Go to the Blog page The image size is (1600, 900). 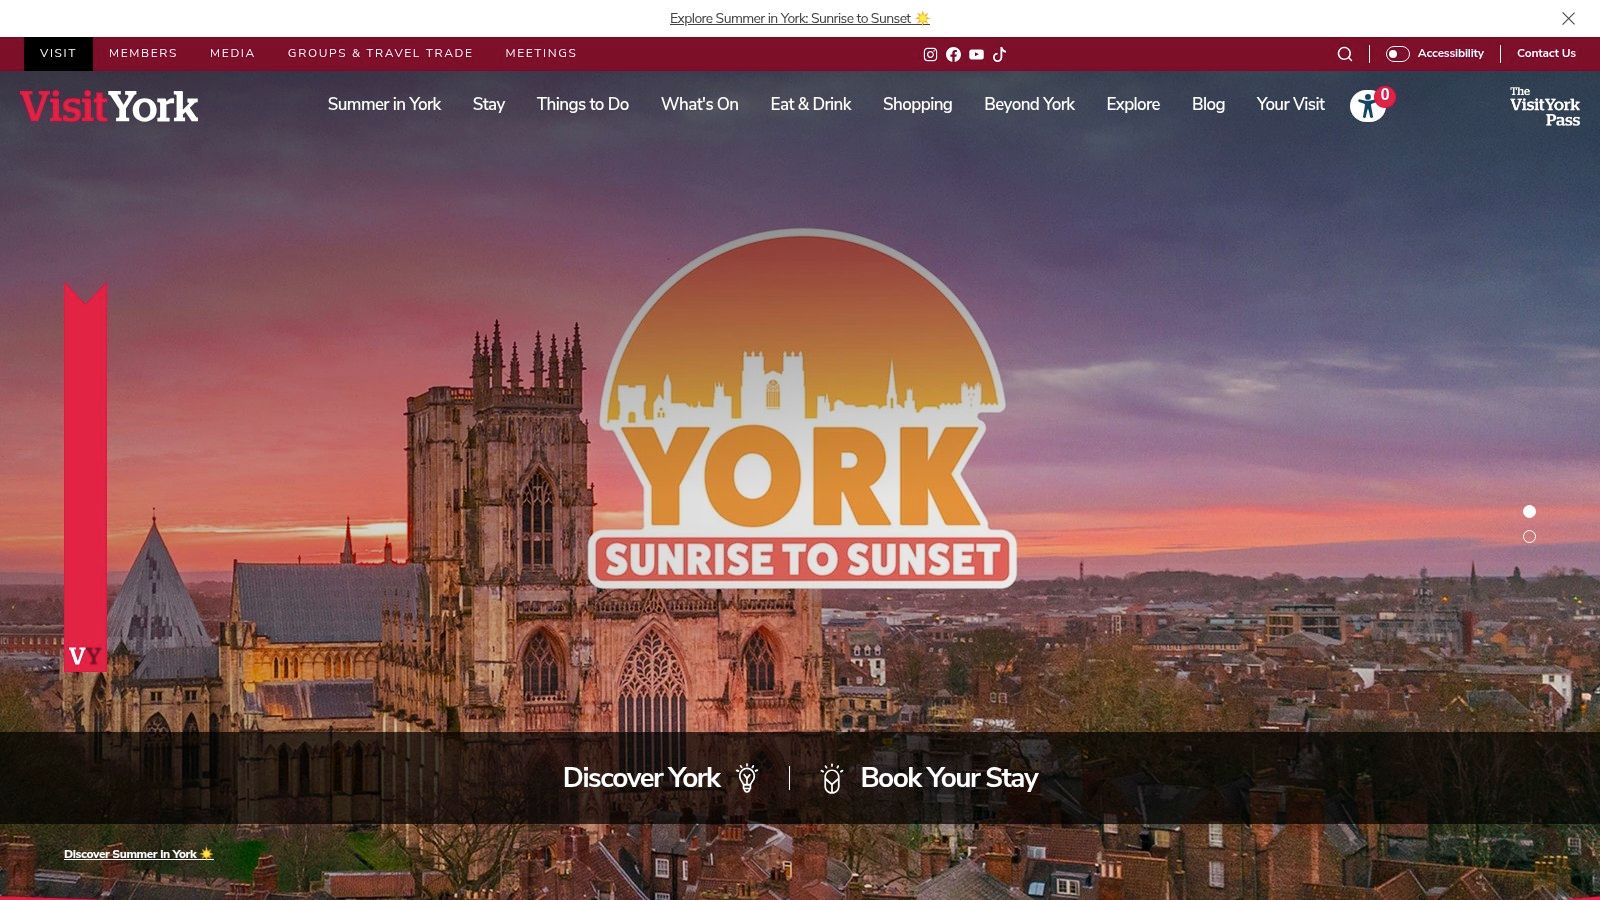pyautogui.click(x=1208, y=104)
